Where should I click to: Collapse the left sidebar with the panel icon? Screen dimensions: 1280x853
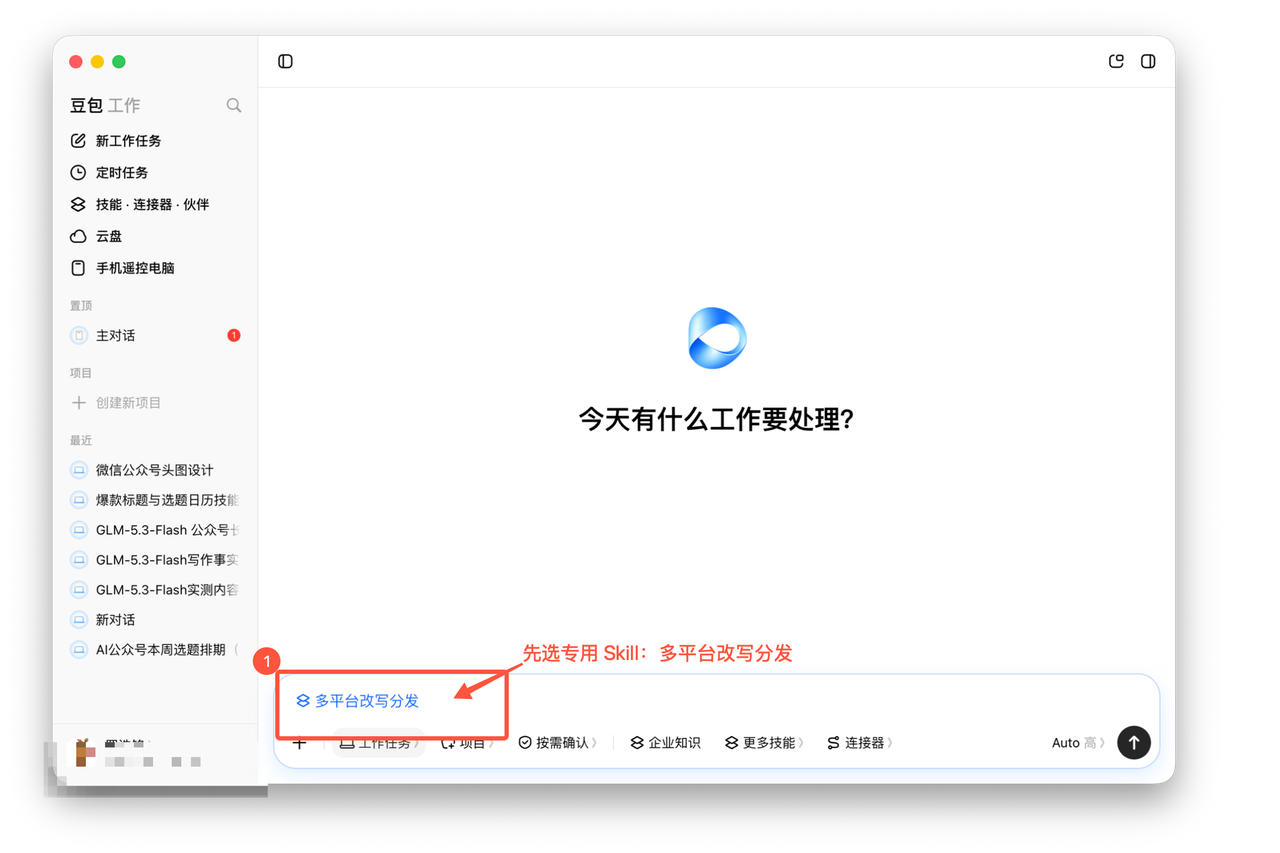(x=285, y=61)
